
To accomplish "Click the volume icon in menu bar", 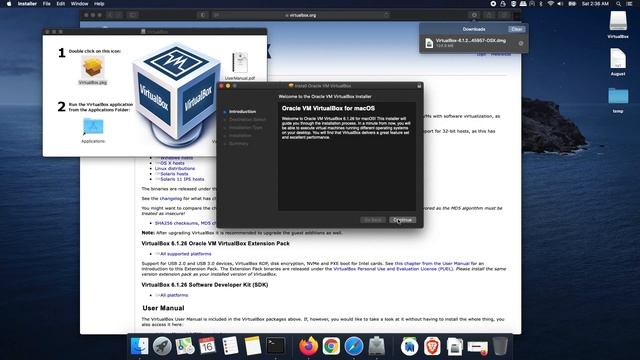I will click(560, 4).
